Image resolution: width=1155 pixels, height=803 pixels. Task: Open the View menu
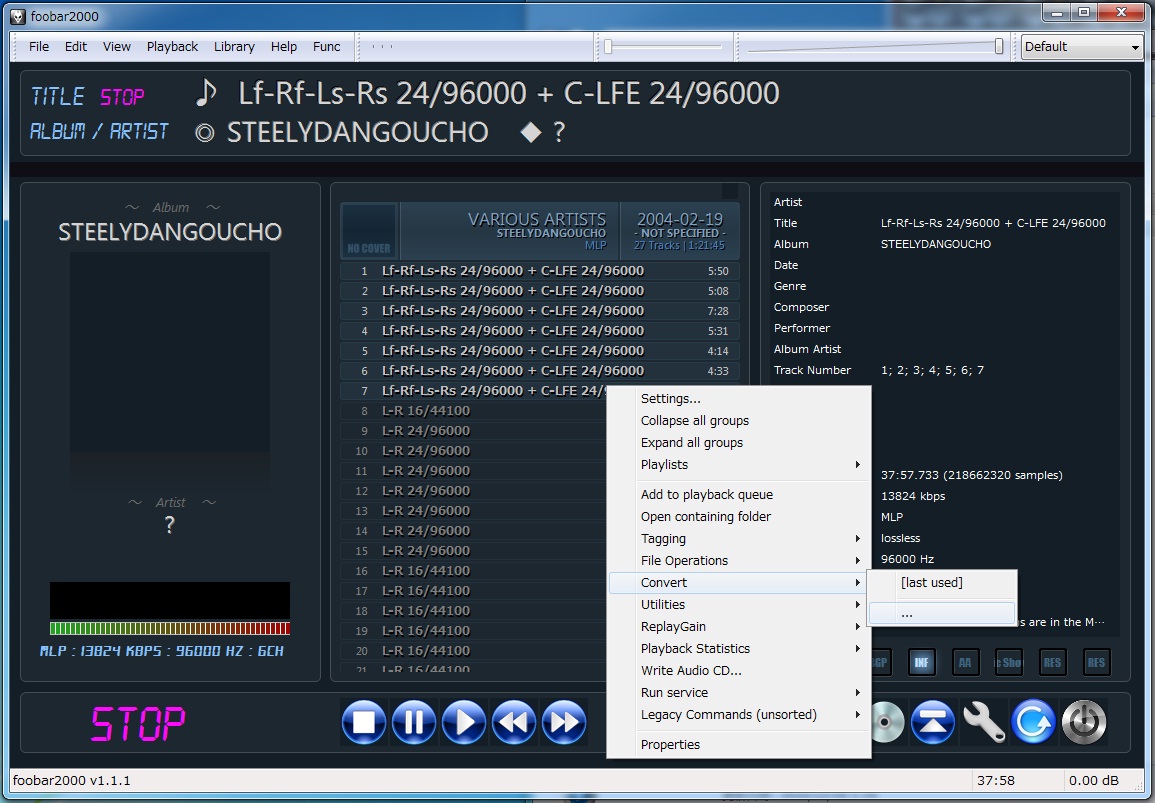[x=116, y=46]
